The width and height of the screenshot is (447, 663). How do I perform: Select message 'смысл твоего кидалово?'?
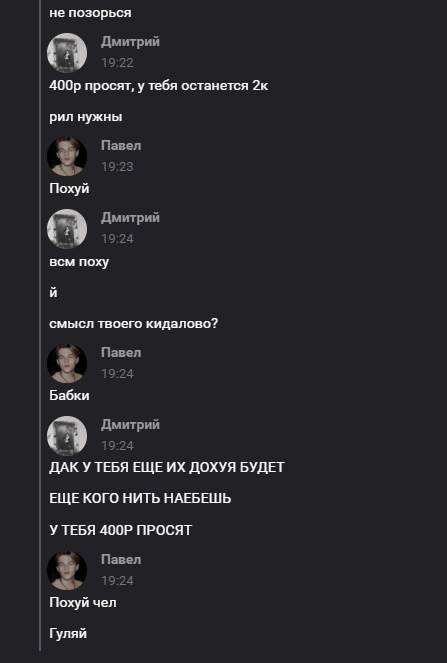coord(134,324)
